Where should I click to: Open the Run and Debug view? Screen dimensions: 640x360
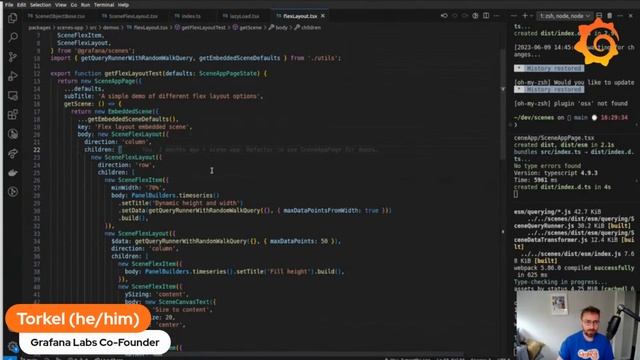coord(13,76)
